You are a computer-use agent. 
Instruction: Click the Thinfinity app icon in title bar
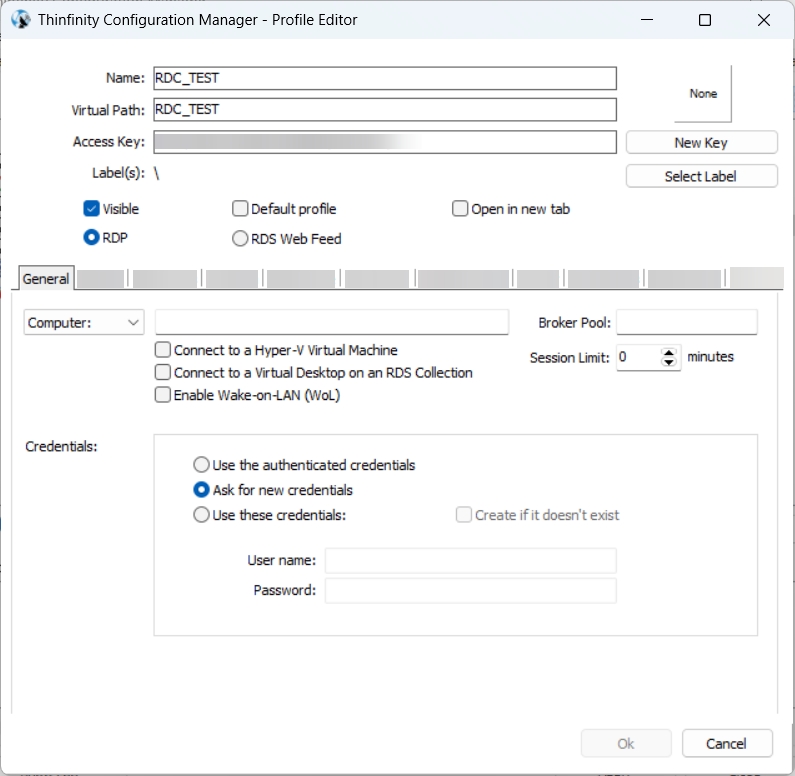(20, 20)
